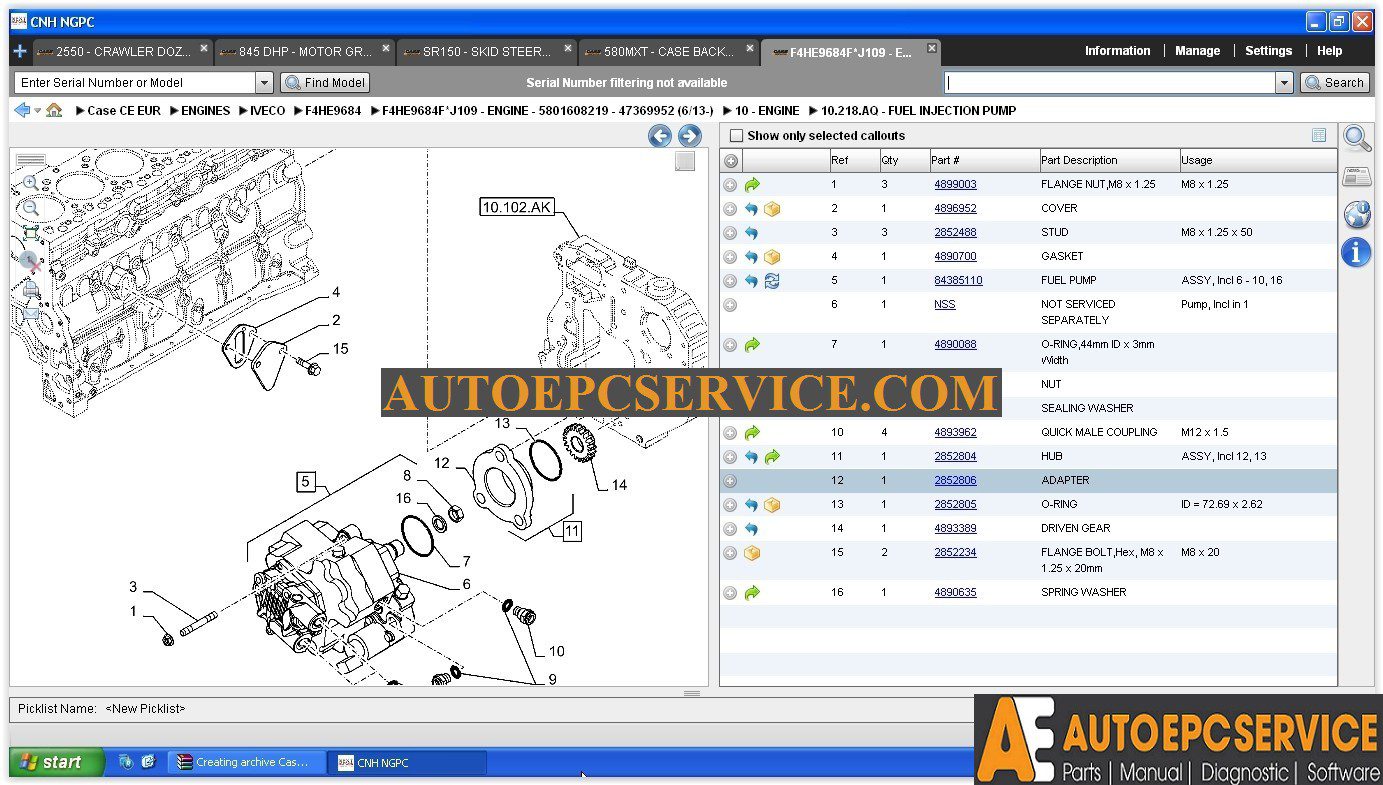
Task: Add ADAPTER row to picklist with plus
Action: [x=730, y=481]
